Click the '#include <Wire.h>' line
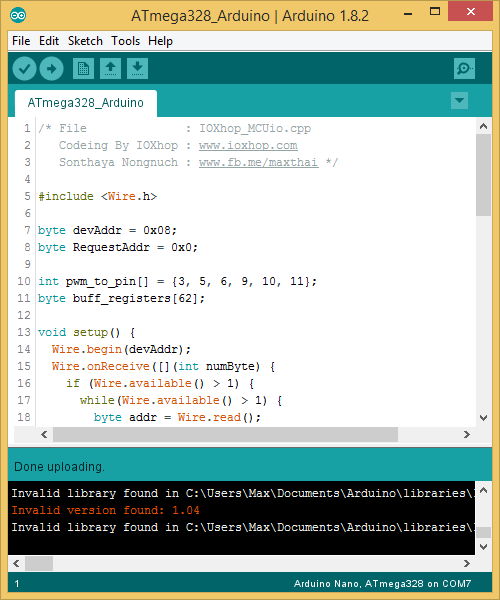Viewport: 500px width, 600px height. (98, 196)
